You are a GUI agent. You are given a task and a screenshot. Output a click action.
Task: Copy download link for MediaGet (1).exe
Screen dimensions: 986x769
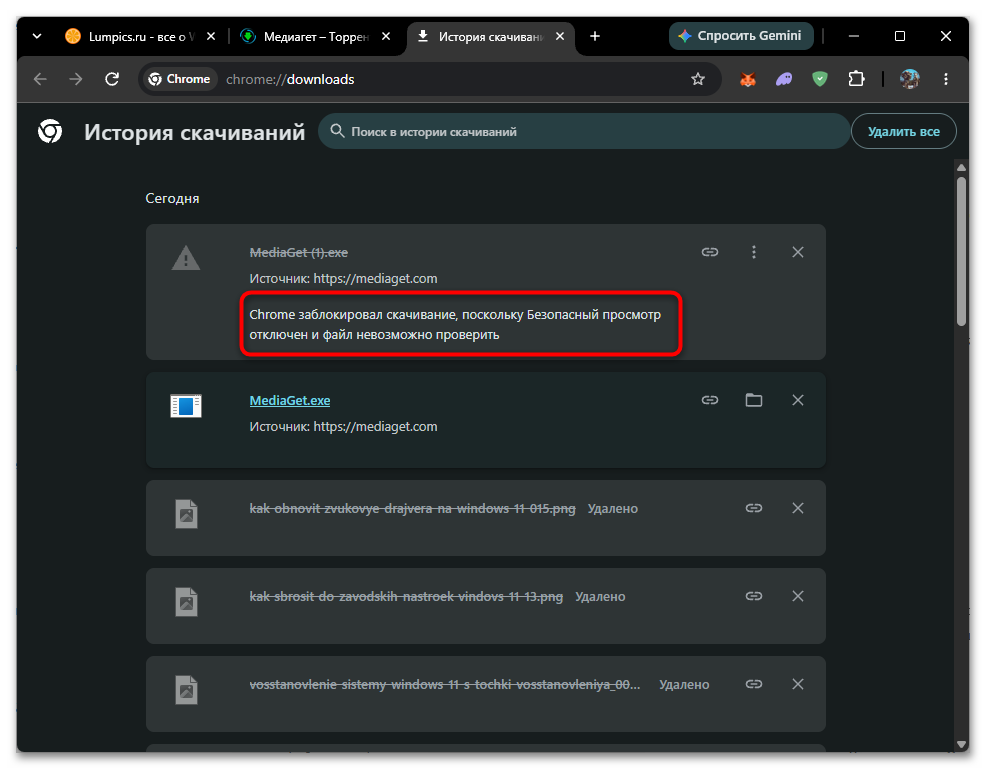710,252
